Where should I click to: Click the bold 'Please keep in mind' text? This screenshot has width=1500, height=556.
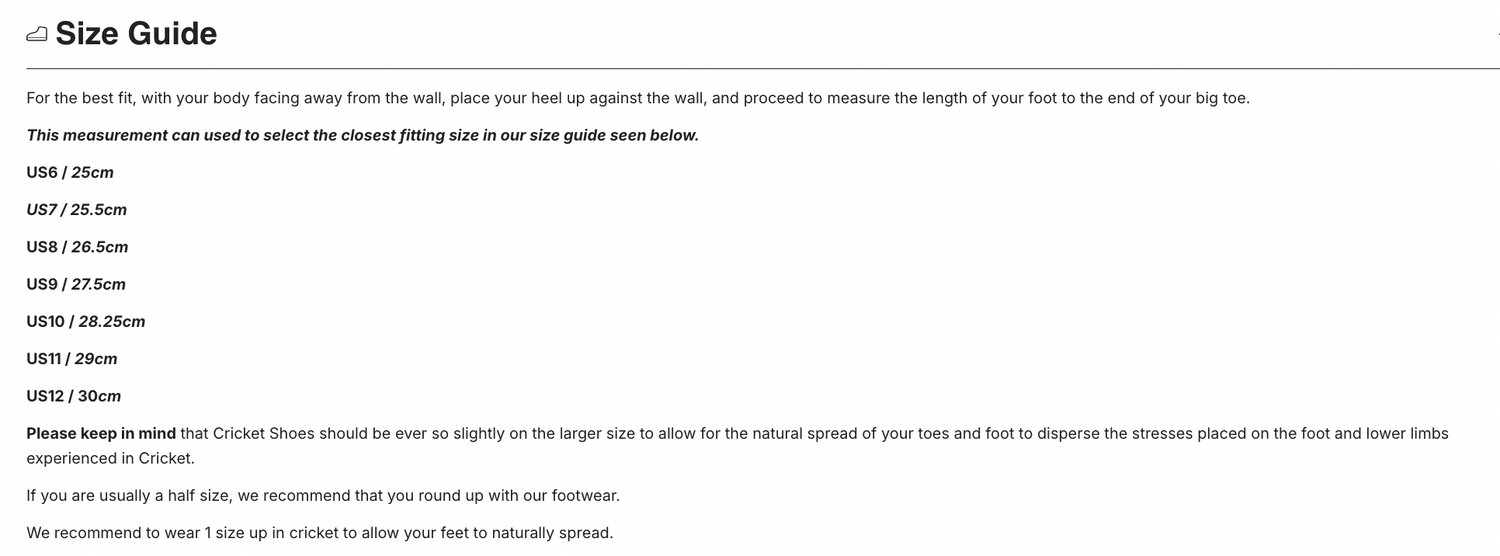pyautogui.click(x=101, y=433)
